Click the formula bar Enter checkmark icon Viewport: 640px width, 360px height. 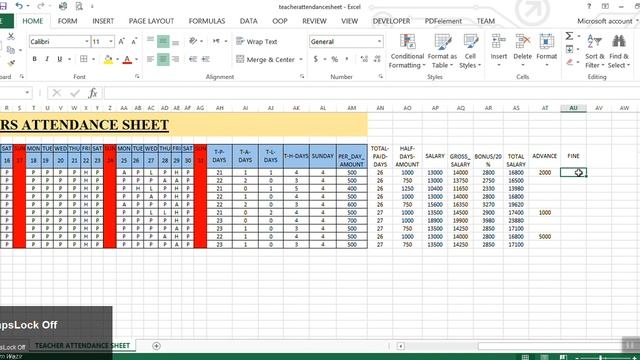click(75, 93)
